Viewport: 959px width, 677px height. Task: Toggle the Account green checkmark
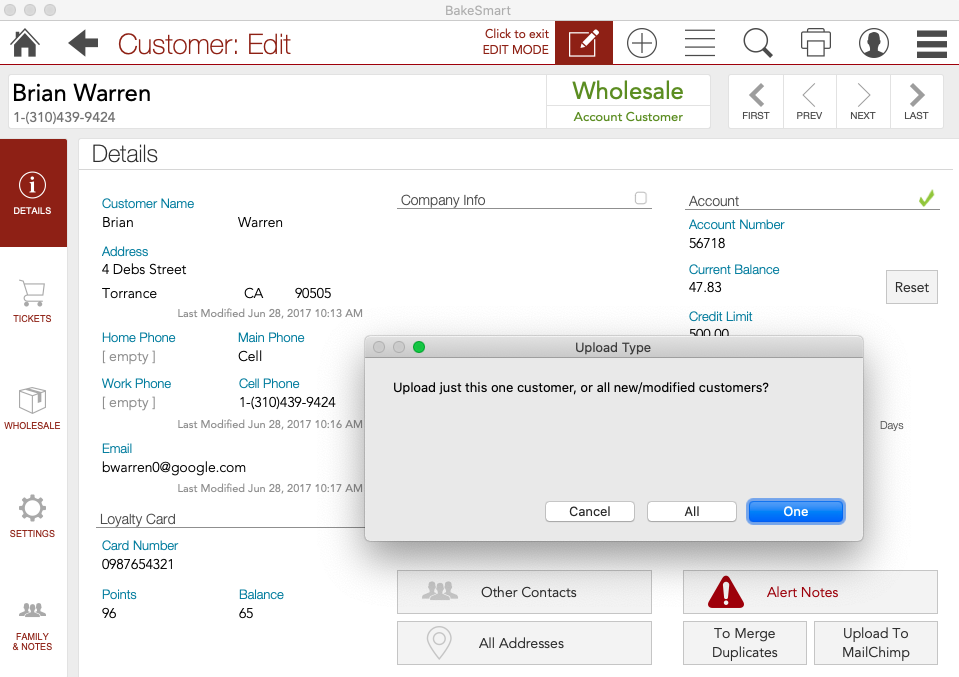click(x=926, y=199)
